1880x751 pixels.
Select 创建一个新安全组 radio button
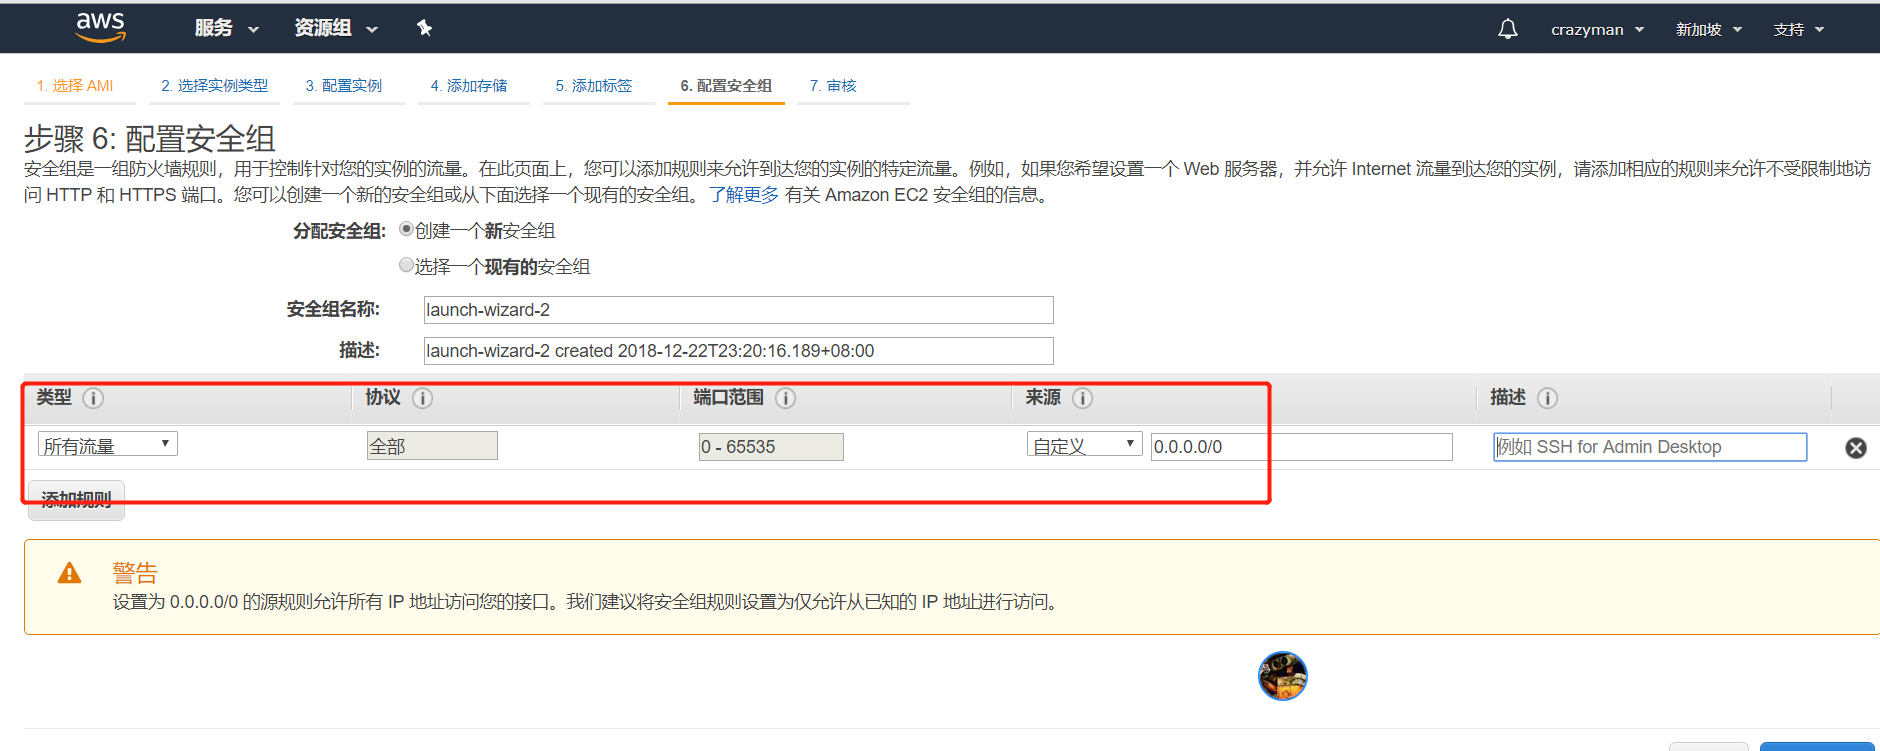(x=406, y=229)
